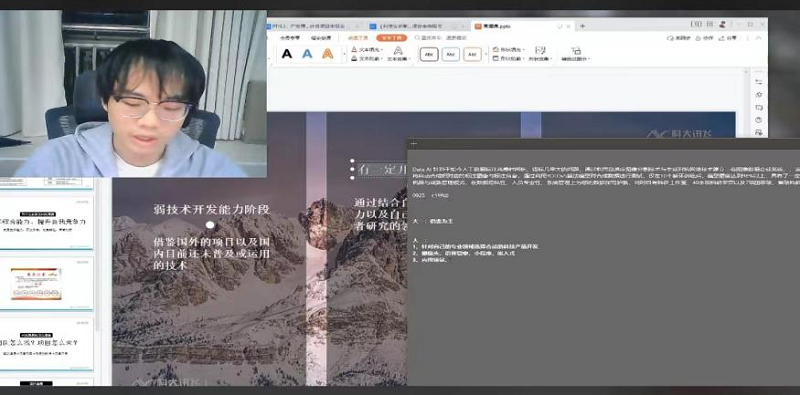Switch to the 文本工具 ribbon tab
The height and width of the screenshot is (395, 800).
tap(391, 38)
